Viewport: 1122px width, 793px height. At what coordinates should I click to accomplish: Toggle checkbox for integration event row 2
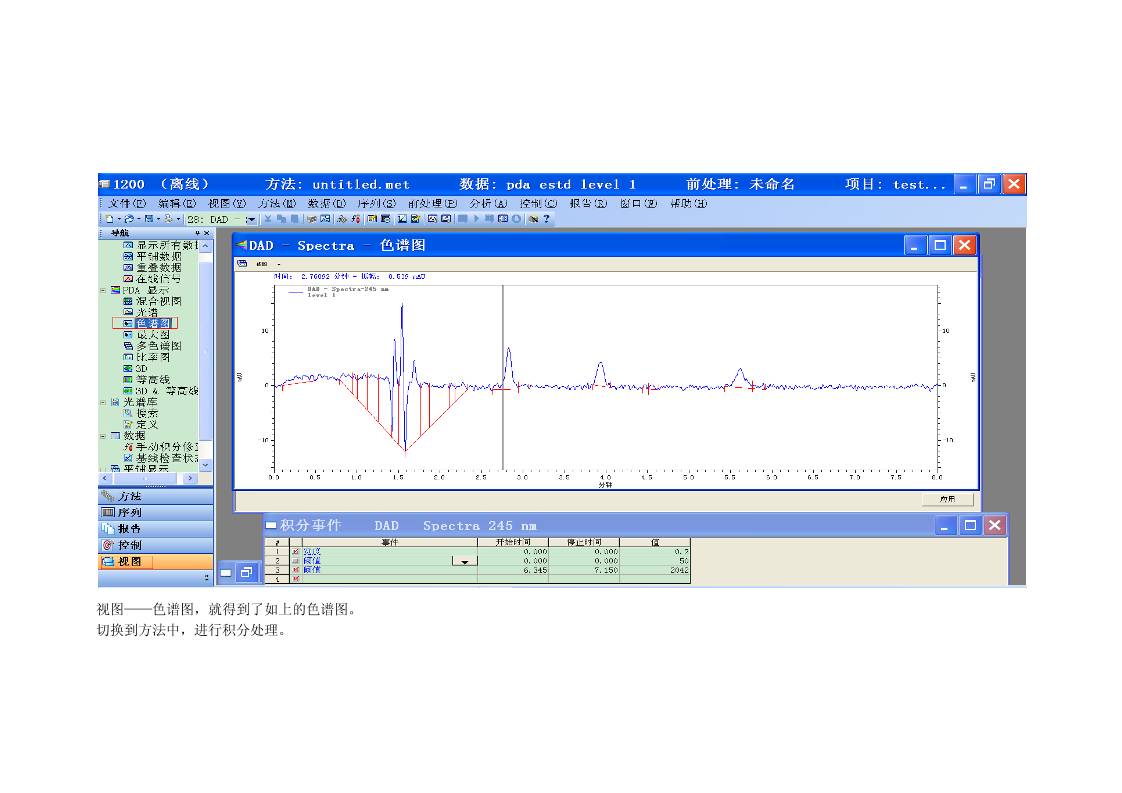pyautogui.click(x=295, y=561)
